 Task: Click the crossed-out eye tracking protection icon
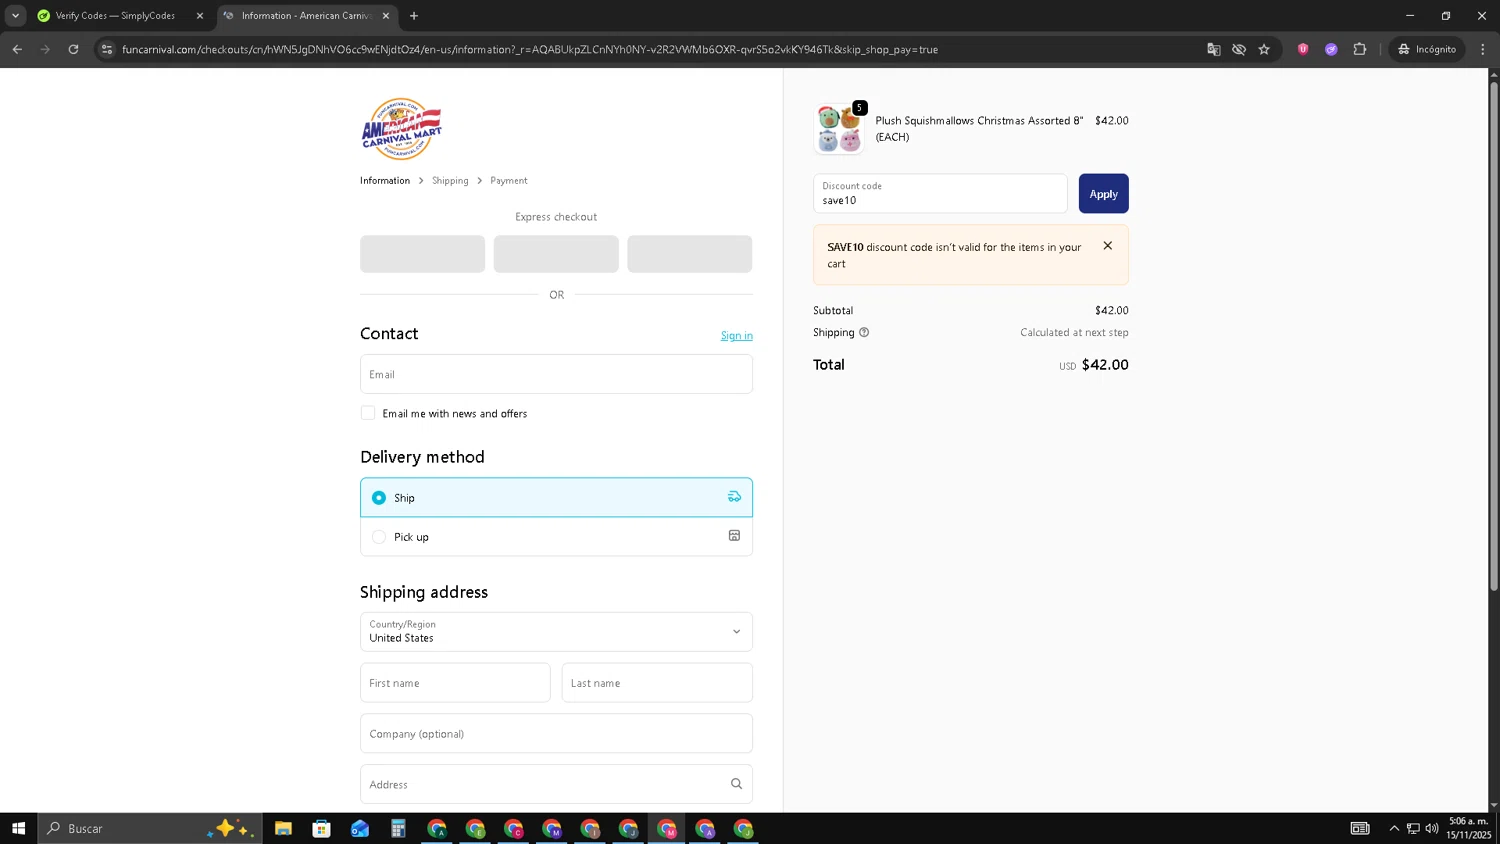pos(1239,49)
